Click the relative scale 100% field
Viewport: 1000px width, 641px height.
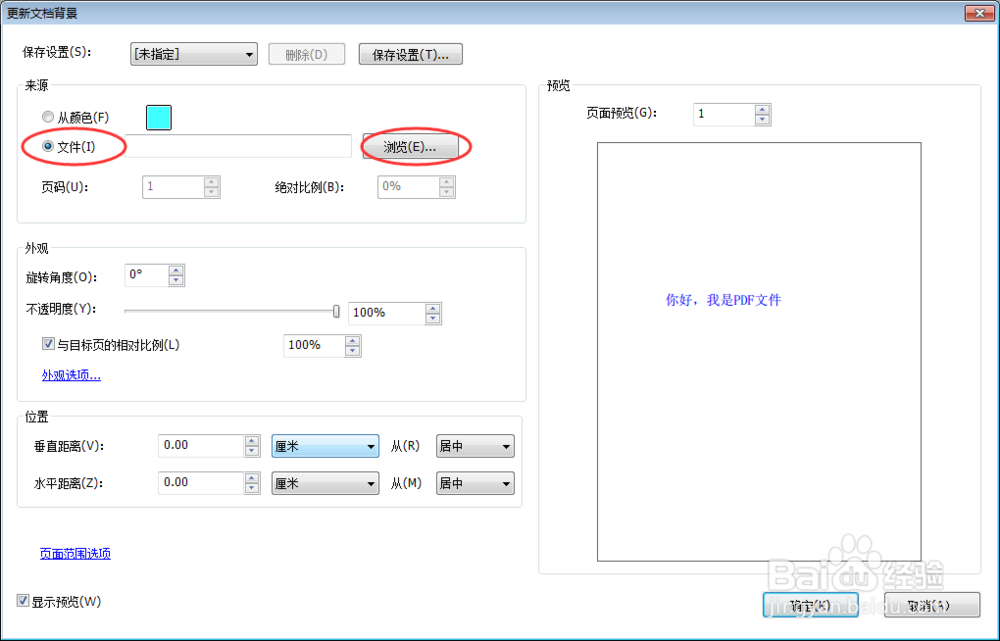(x=314, y=346)
